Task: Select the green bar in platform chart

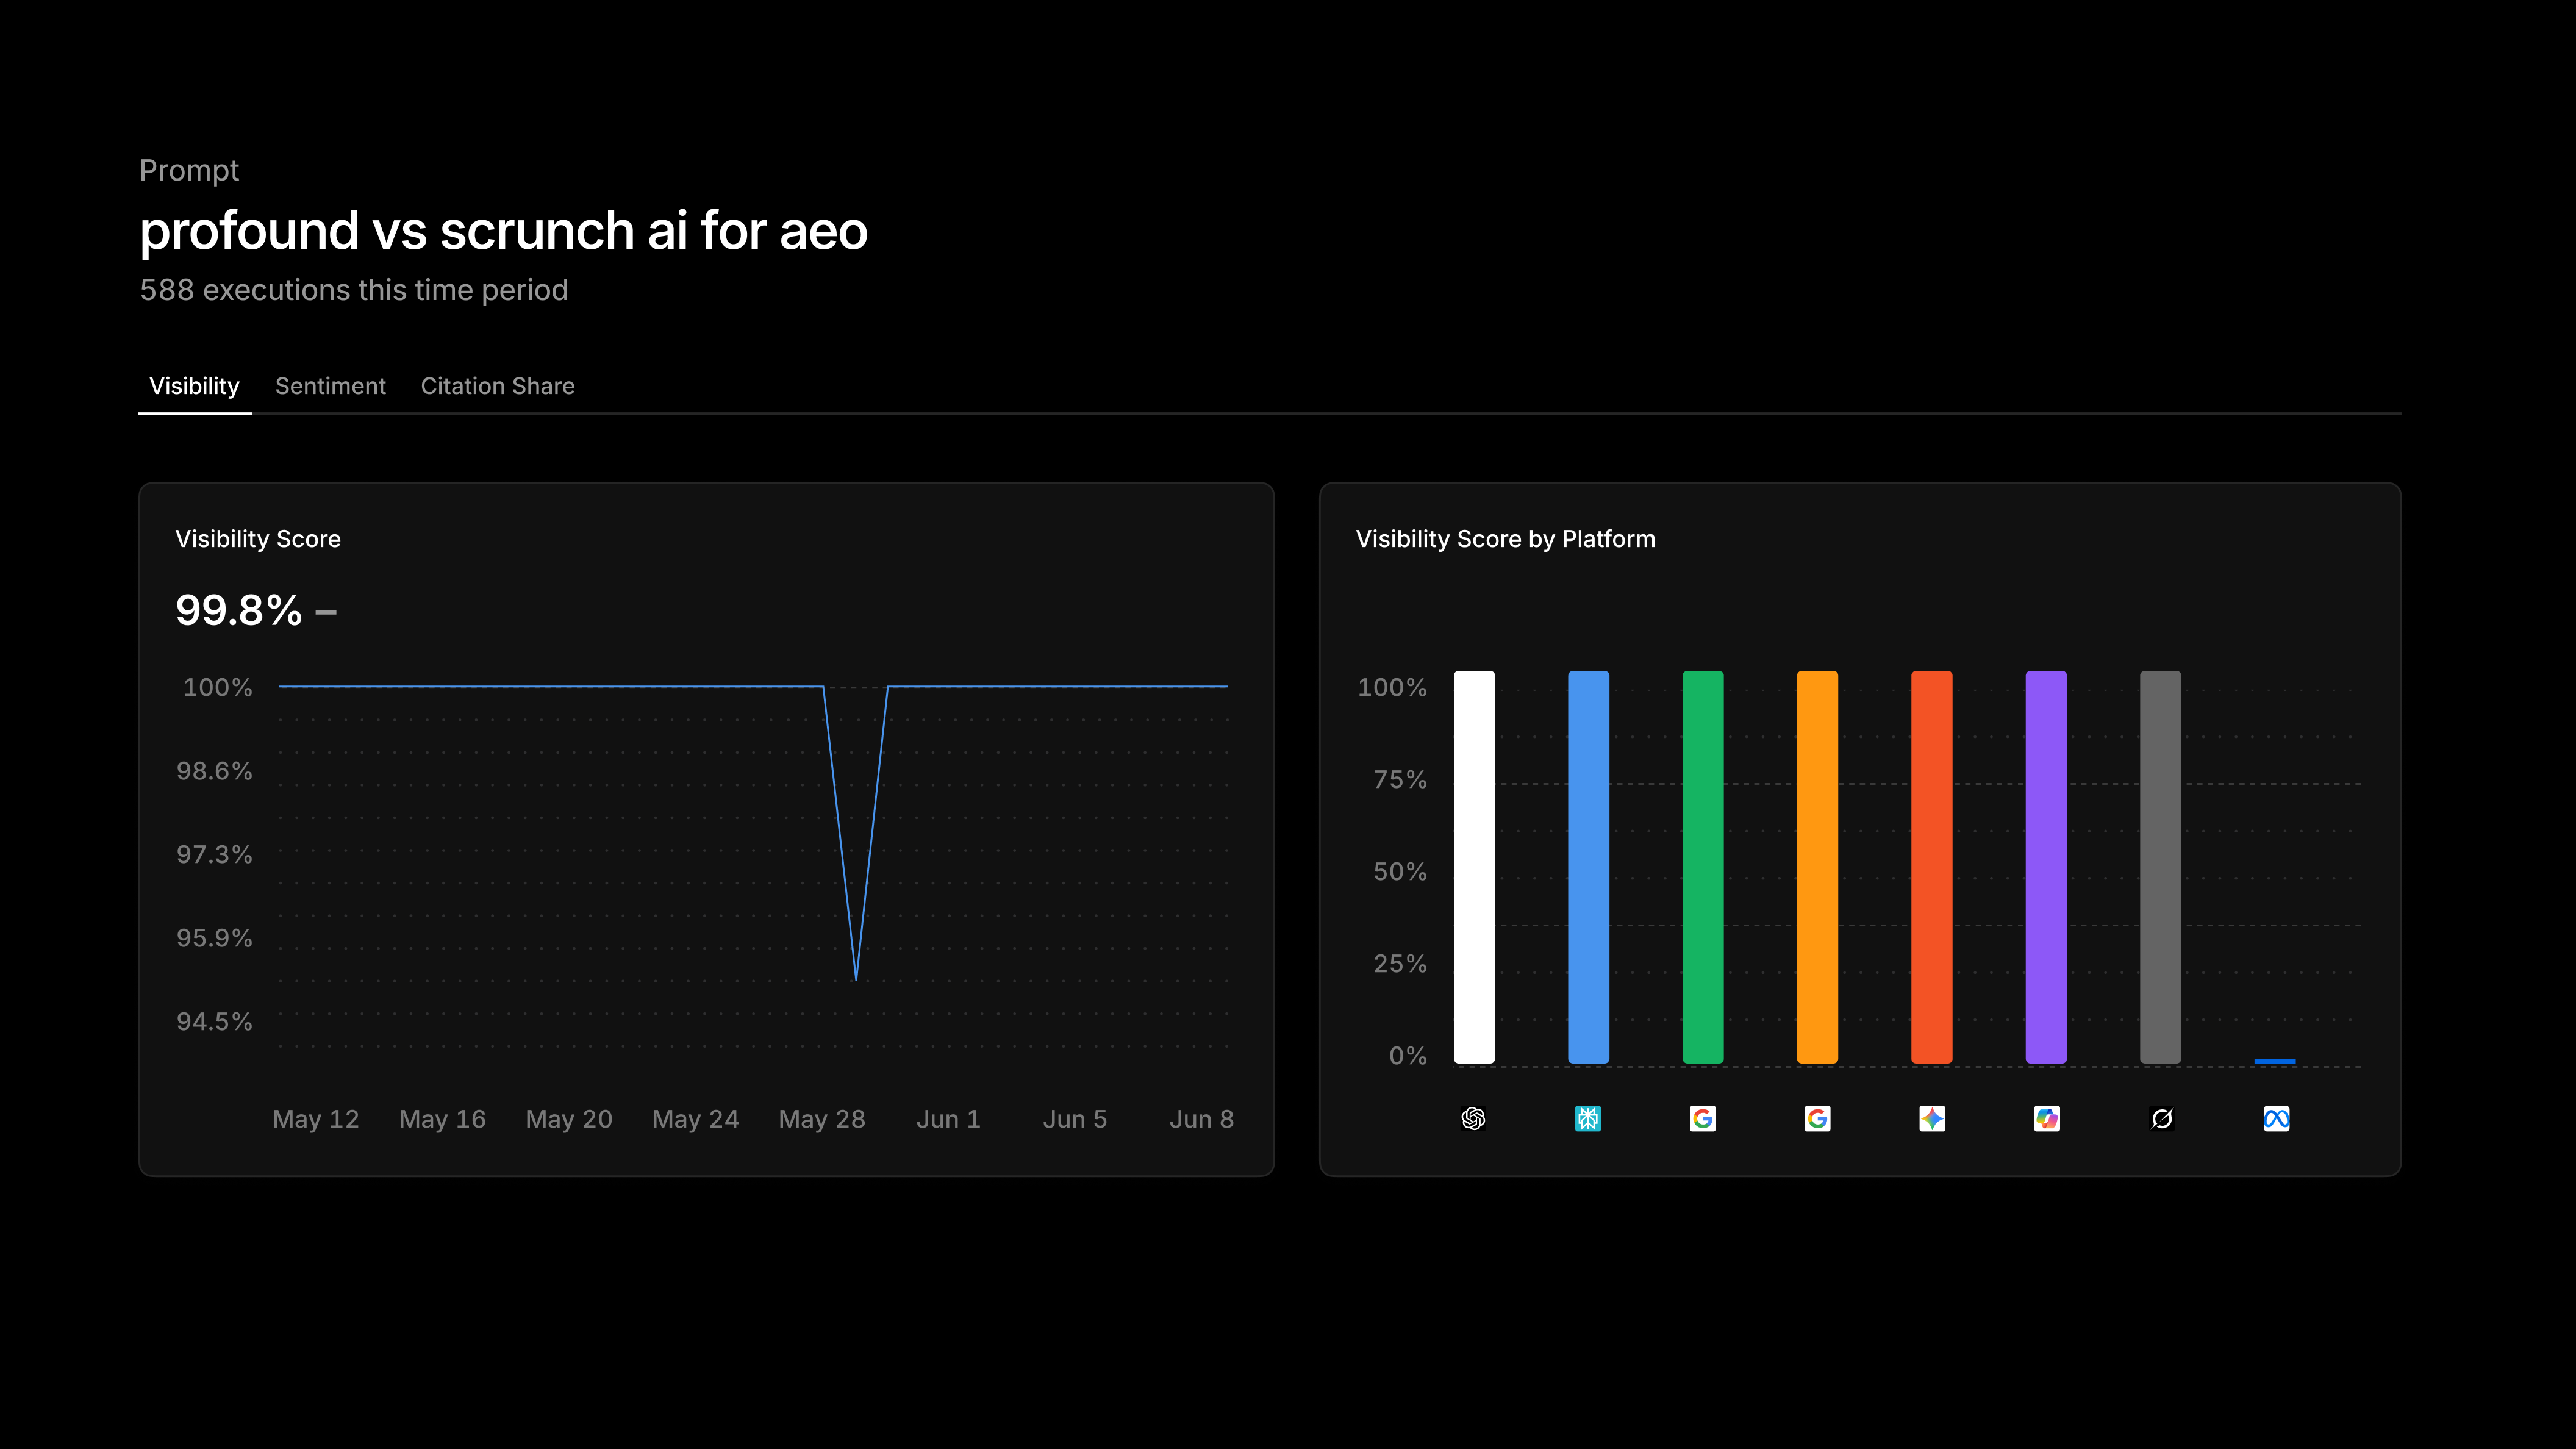Action: (1703, 867)
